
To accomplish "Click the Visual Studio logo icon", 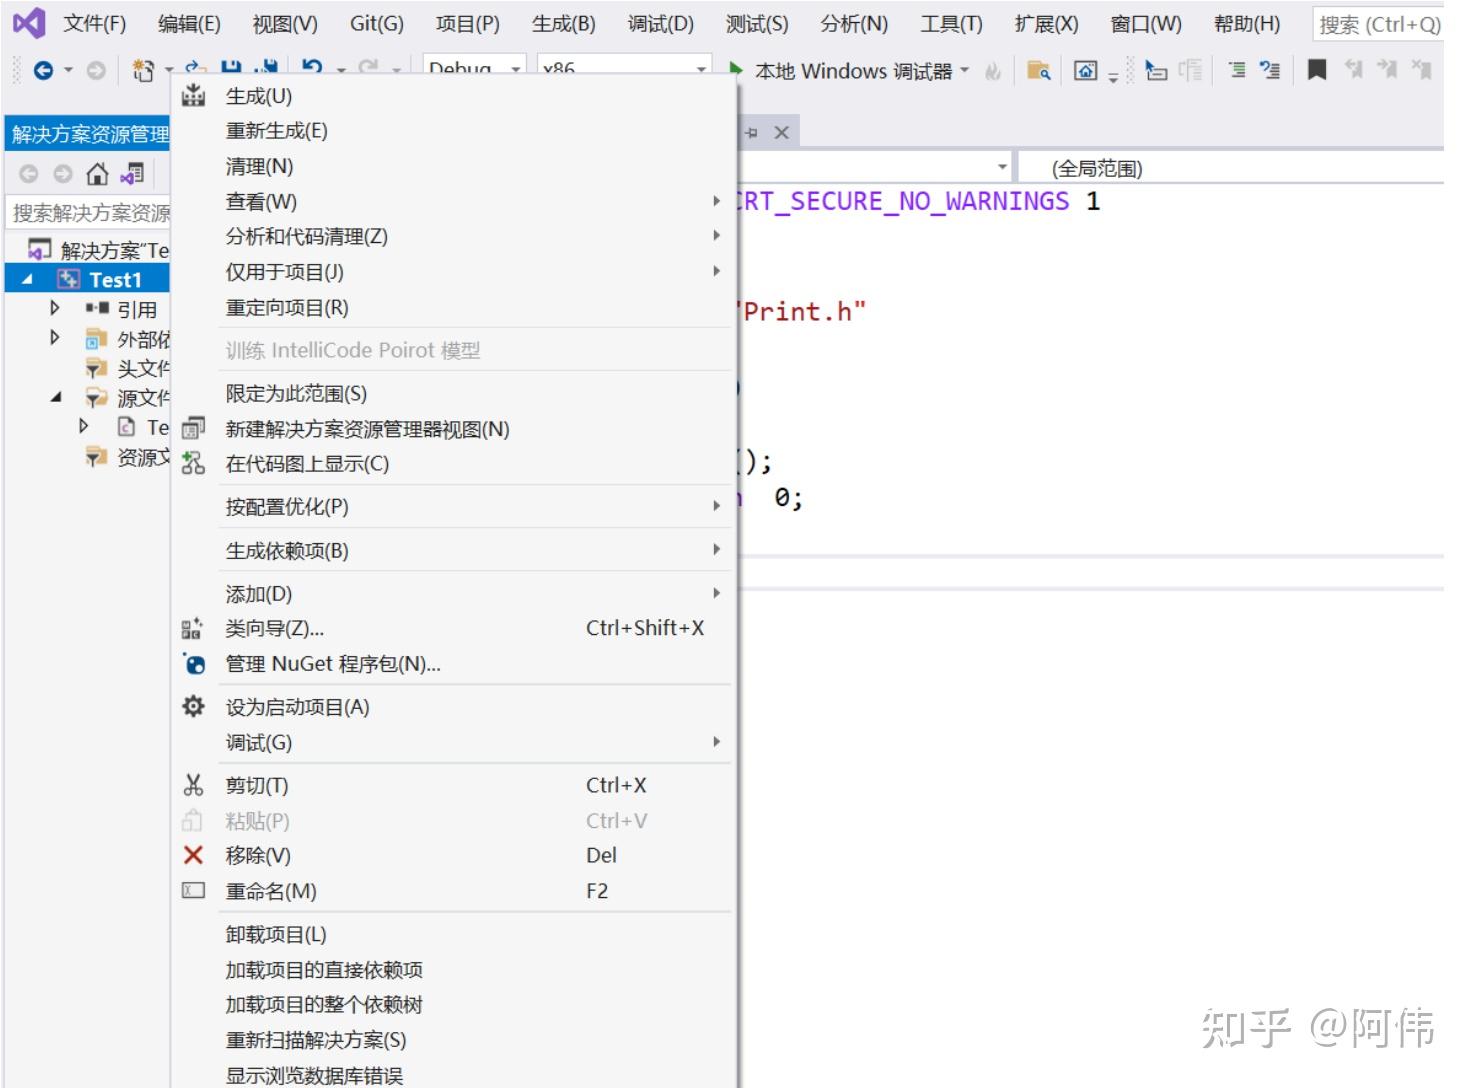I will coord(29,23).
